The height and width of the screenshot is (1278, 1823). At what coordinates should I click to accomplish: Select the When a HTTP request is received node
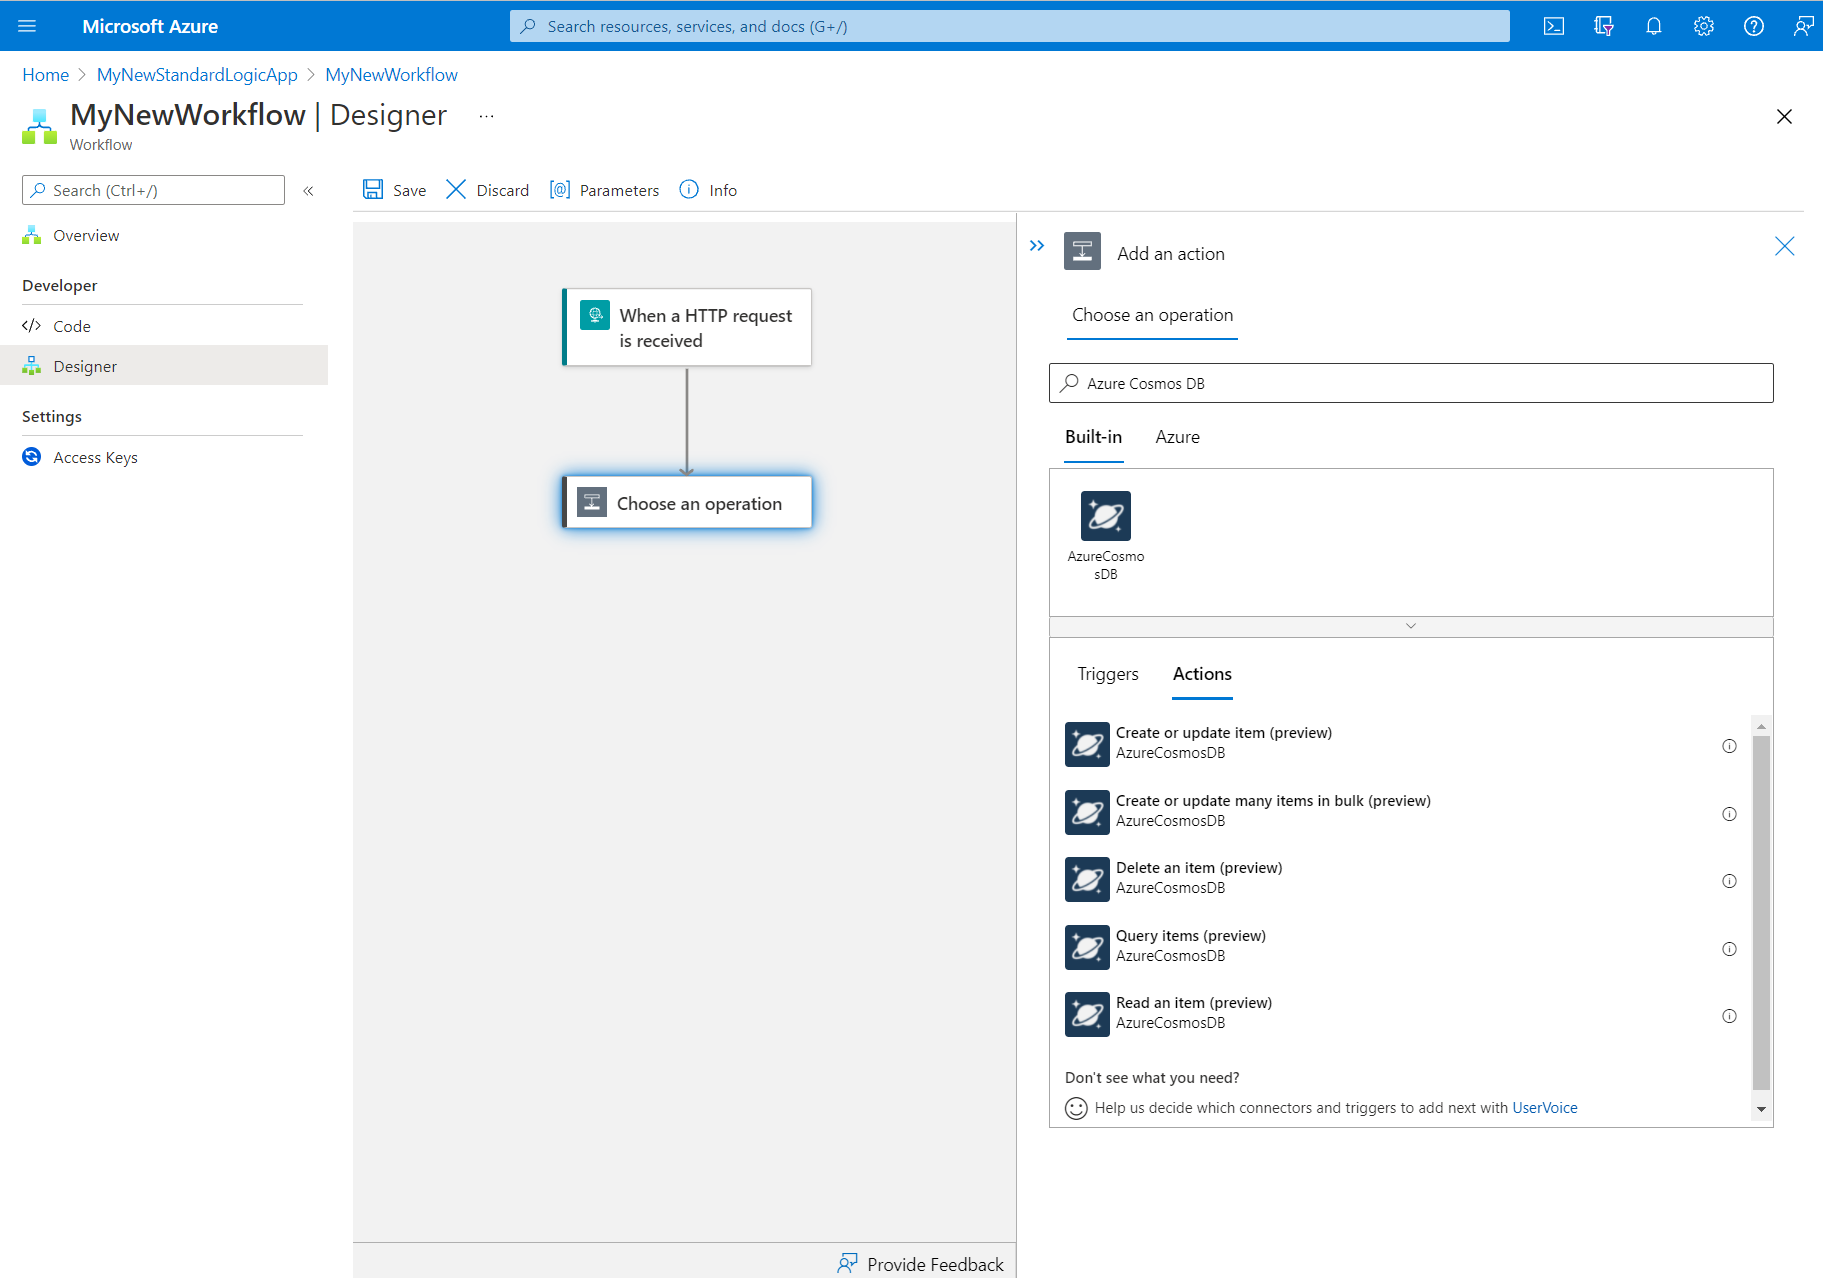[687, 327]
